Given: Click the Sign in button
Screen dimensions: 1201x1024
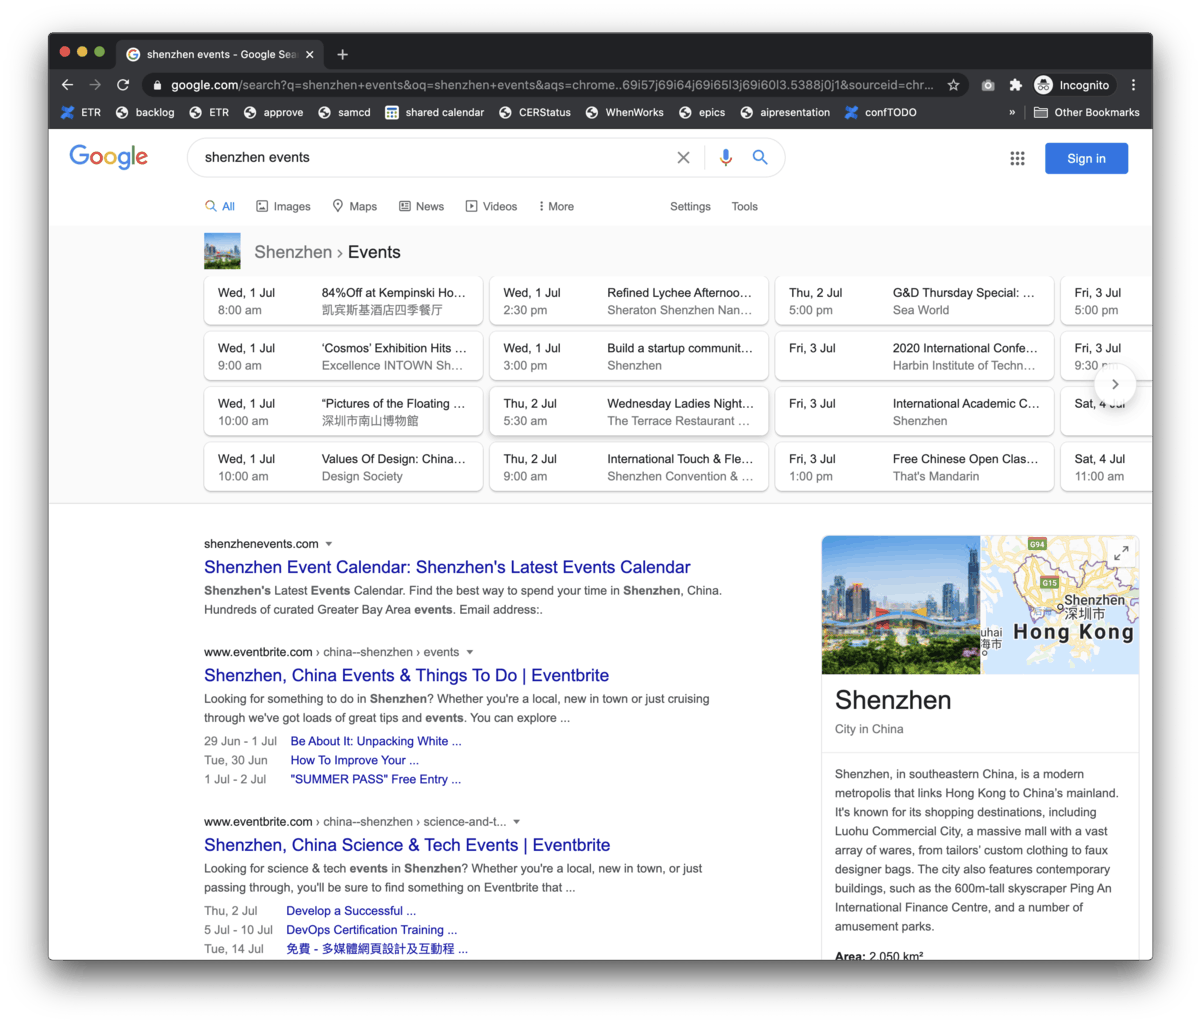Looking at the screenshot, I should pyautogui.click(x=1086, y=158).
